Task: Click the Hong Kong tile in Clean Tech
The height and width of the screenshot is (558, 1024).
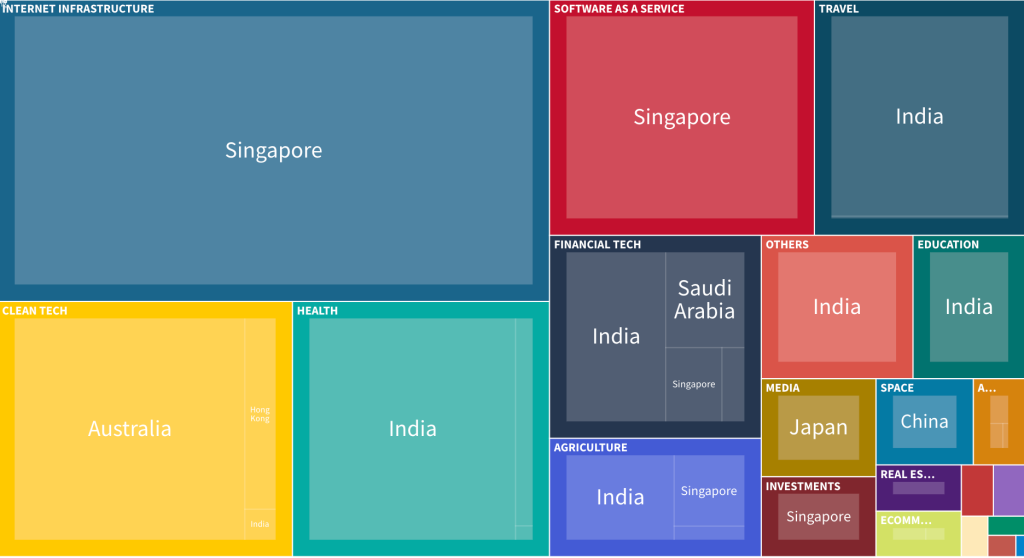Action: point(260,413)
